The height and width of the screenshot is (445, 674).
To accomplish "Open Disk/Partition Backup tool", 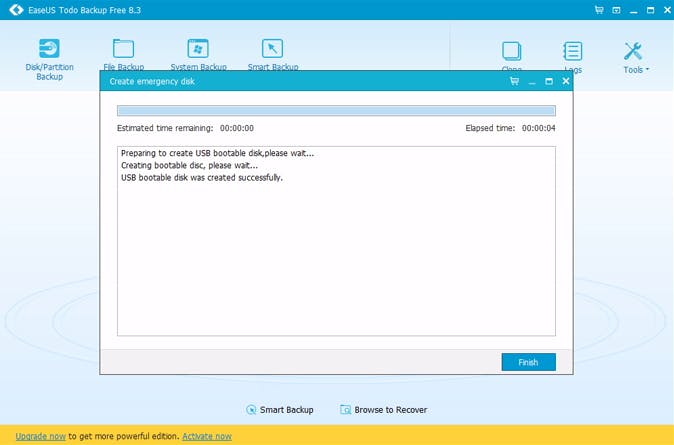I will pos(49,58).
